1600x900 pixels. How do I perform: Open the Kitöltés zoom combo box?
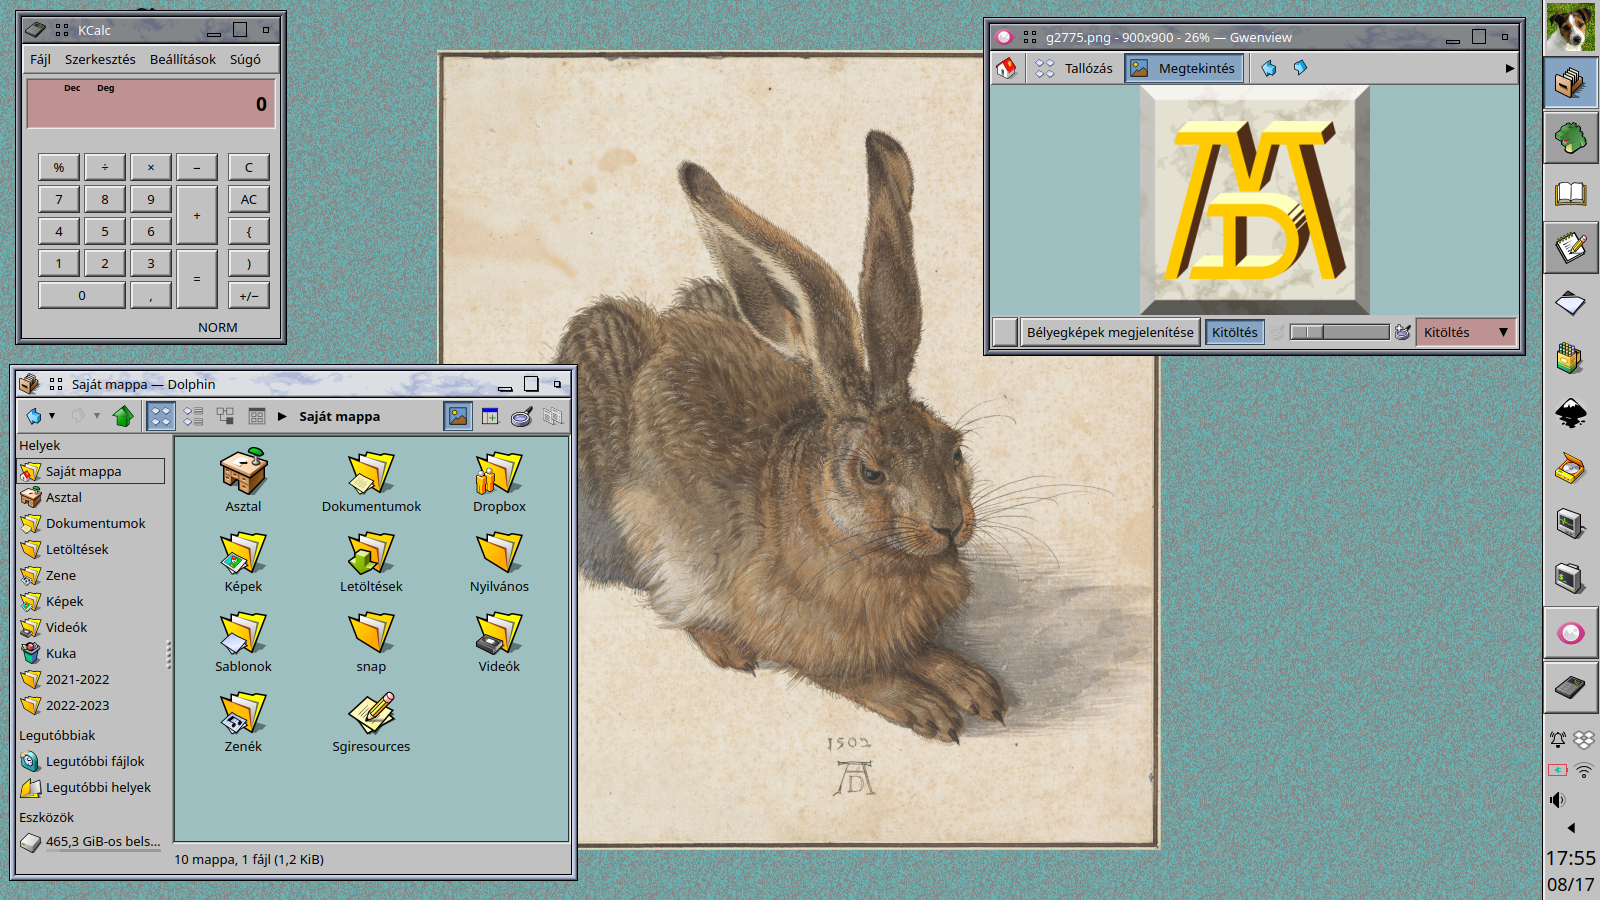click(x=1466, y=332)
